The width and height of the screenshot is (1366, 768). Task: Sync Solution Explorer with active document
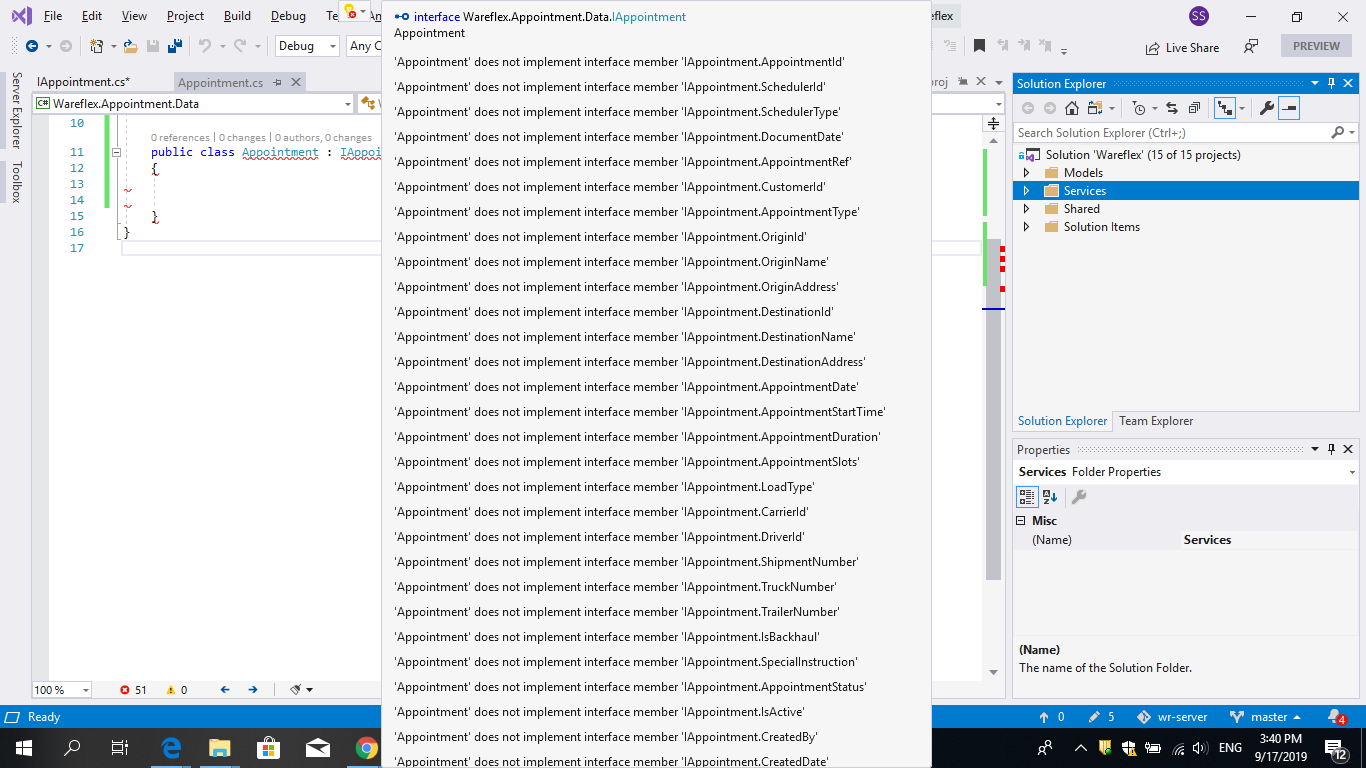click(x=1171, y=107)
